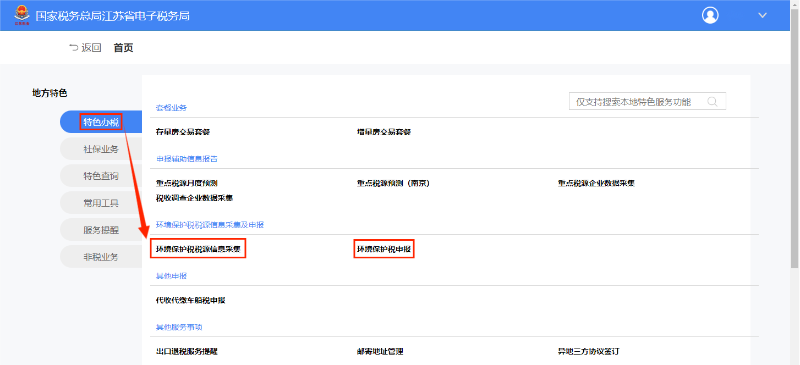Open 环境保护税税源信息采集 link
800x365 pixels.
198,249
